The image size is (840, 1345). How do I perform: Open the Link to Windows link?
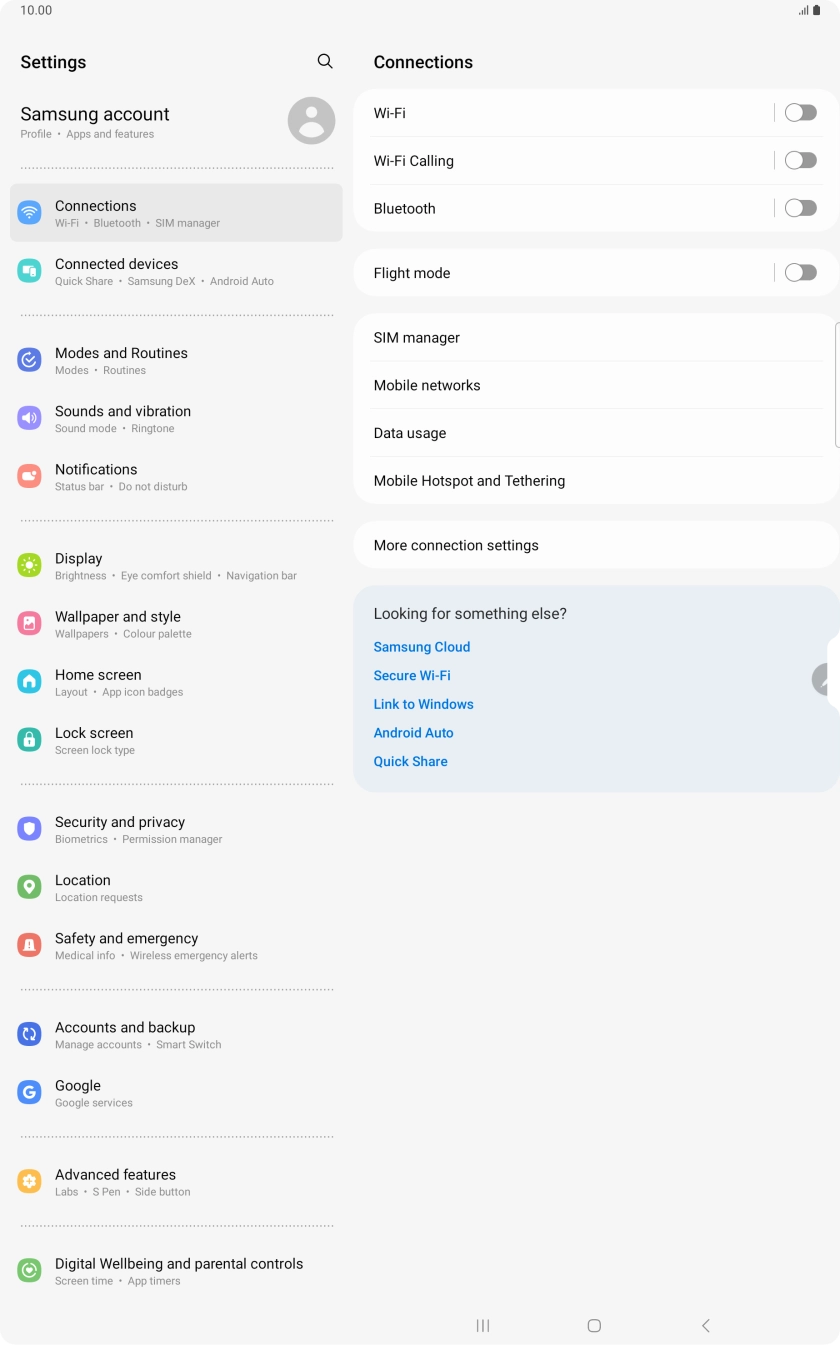[x=423, y=704]
